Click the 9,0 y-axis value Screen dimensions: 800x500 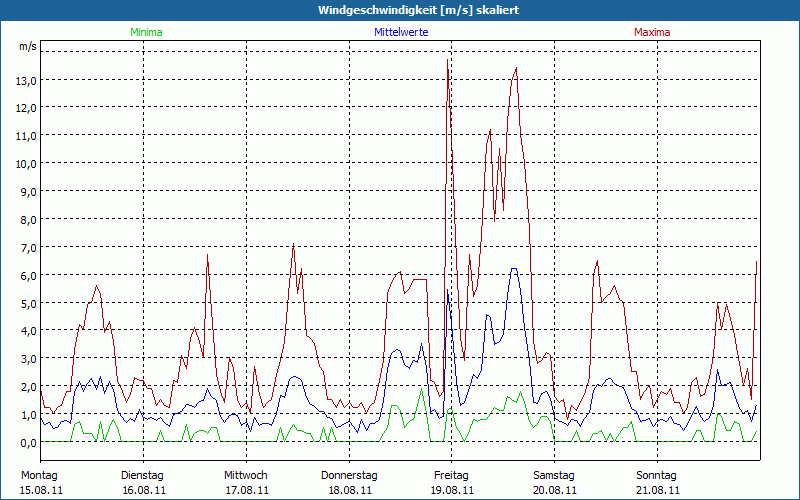[x=28, y=192]
